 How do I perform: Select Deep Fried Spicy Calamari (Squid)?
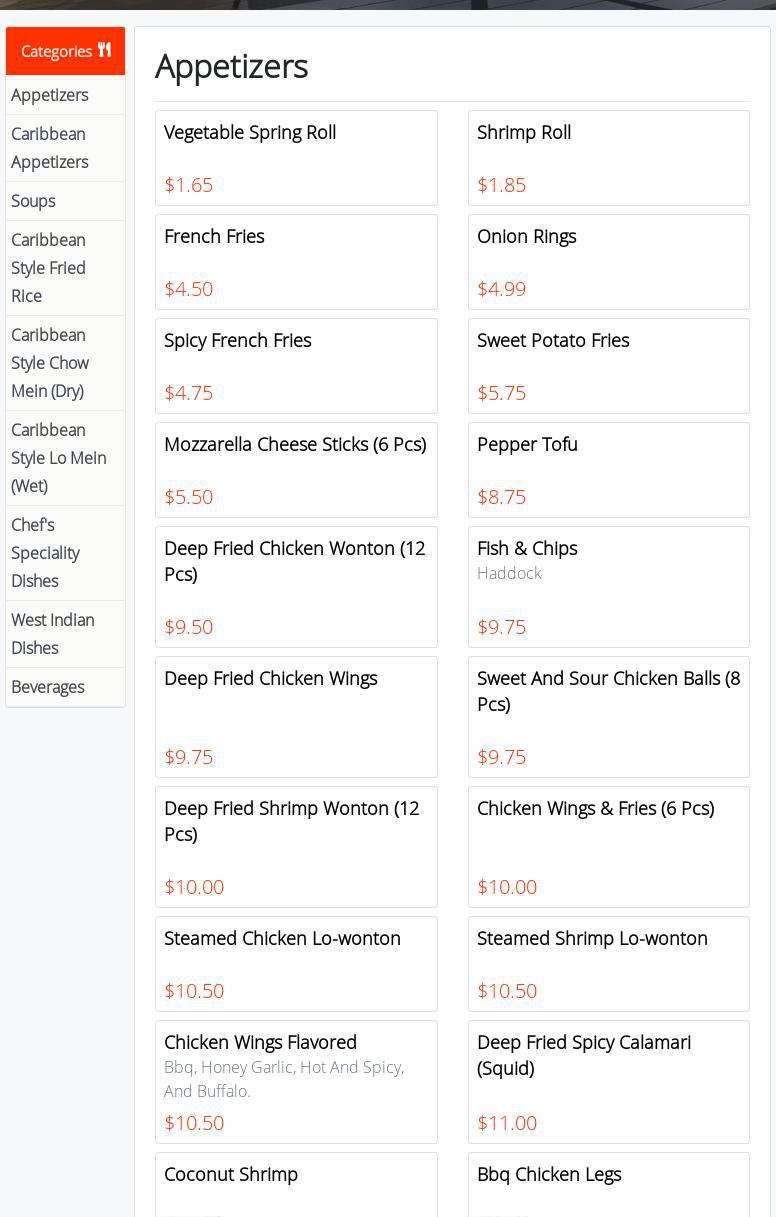(608, 1082)
